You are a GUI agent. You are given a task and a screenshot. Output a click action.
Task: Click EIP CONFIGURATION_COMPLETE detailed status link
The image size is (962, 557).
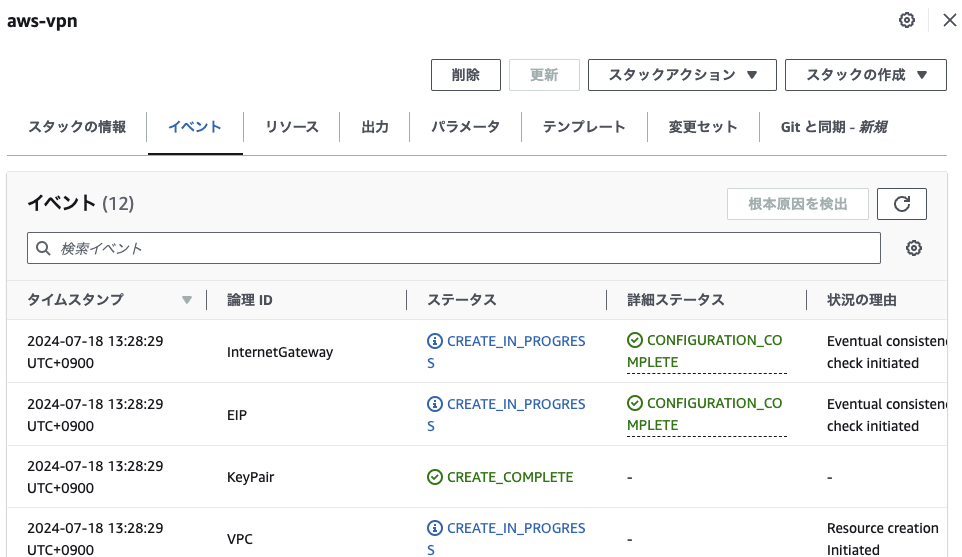(705, 414)
